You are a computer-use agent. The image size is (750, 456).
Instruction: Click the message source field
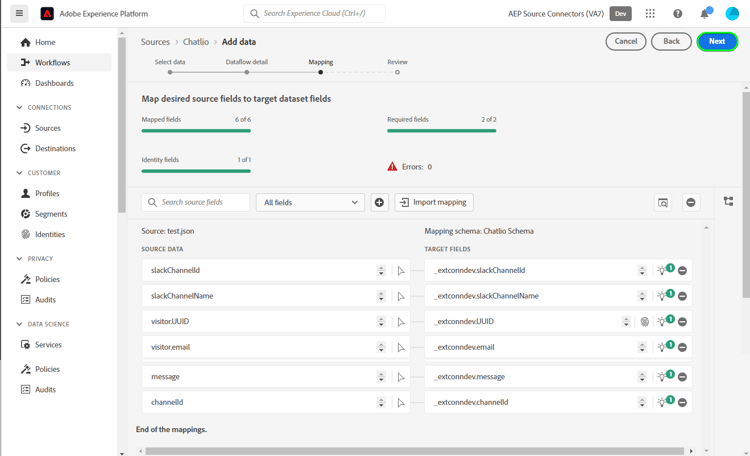click(276, 377)
